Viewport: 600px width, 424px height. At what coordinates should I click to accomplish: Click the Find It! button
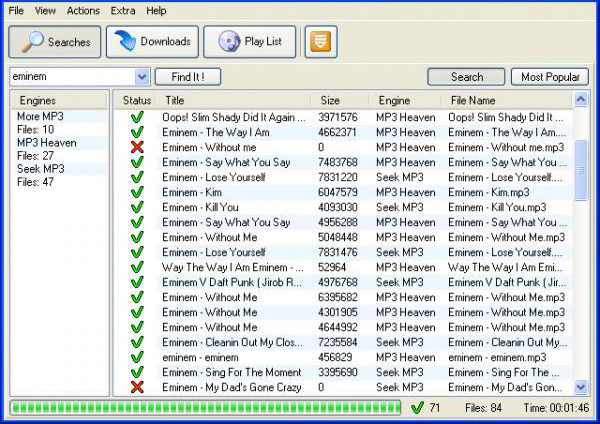click(x=188, y=77)
